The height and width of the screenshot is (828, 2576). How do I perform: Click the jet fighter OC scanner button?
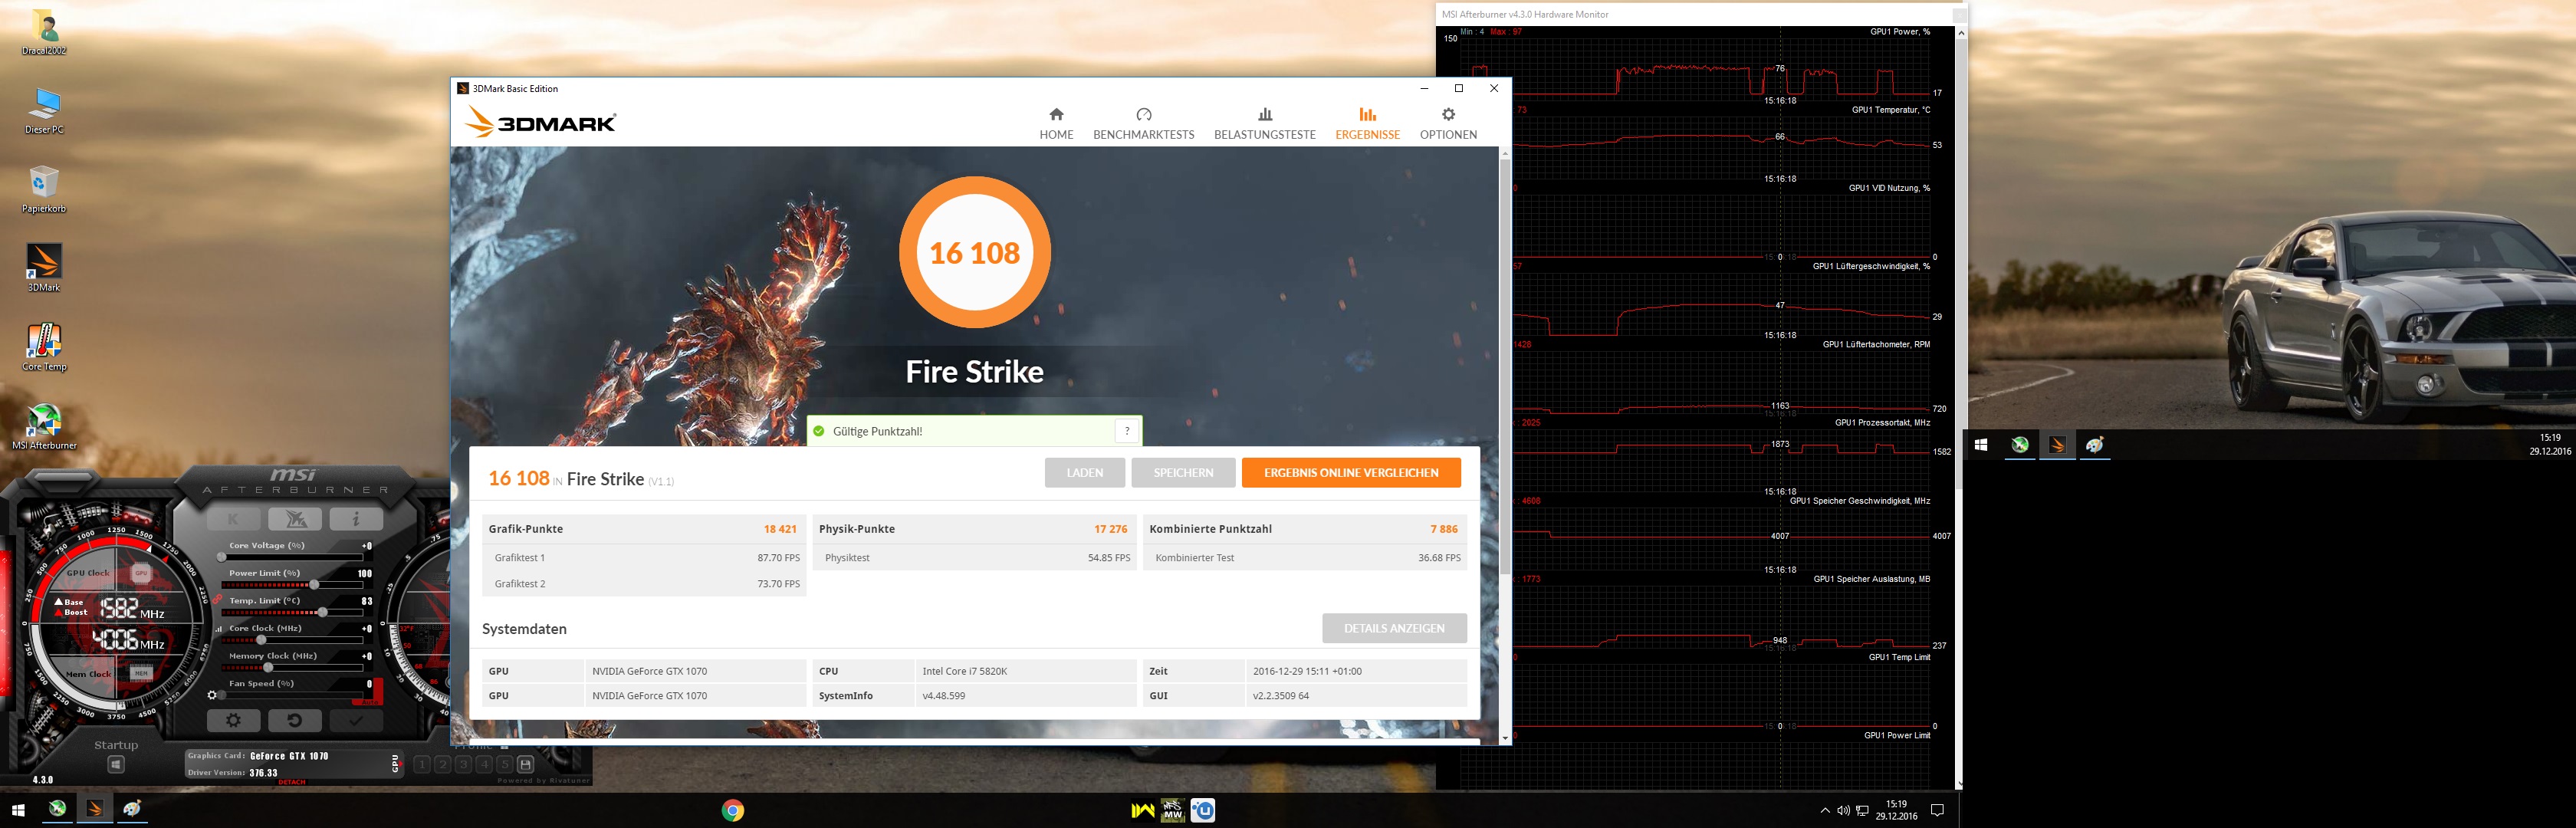[x=295, y=519]
